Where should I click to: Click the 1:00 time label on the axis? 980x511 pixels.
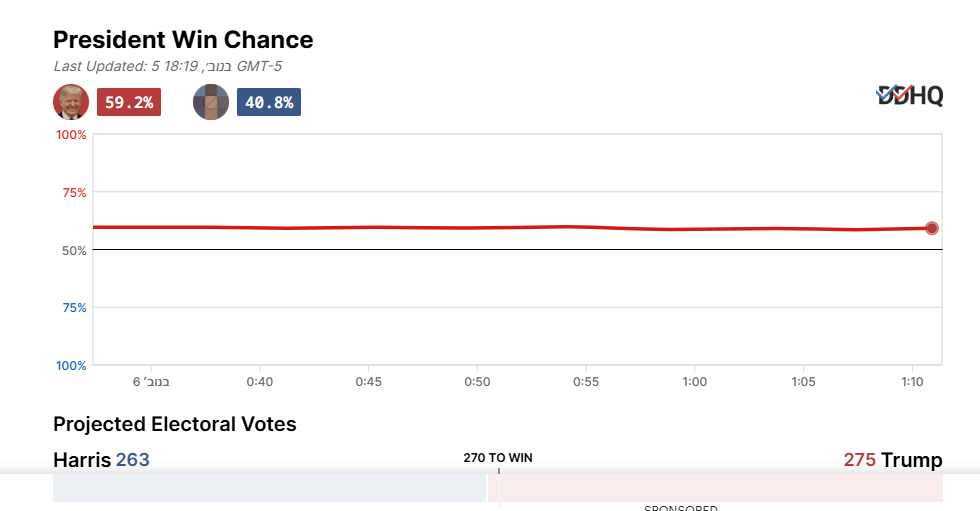[x=694, y=382]
